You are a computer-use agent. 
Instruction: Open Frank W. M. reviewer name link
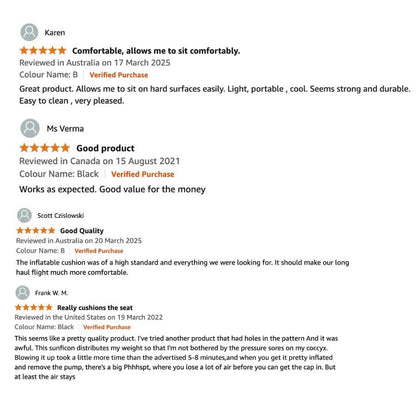pyautogui.click(x=51, y=293)
